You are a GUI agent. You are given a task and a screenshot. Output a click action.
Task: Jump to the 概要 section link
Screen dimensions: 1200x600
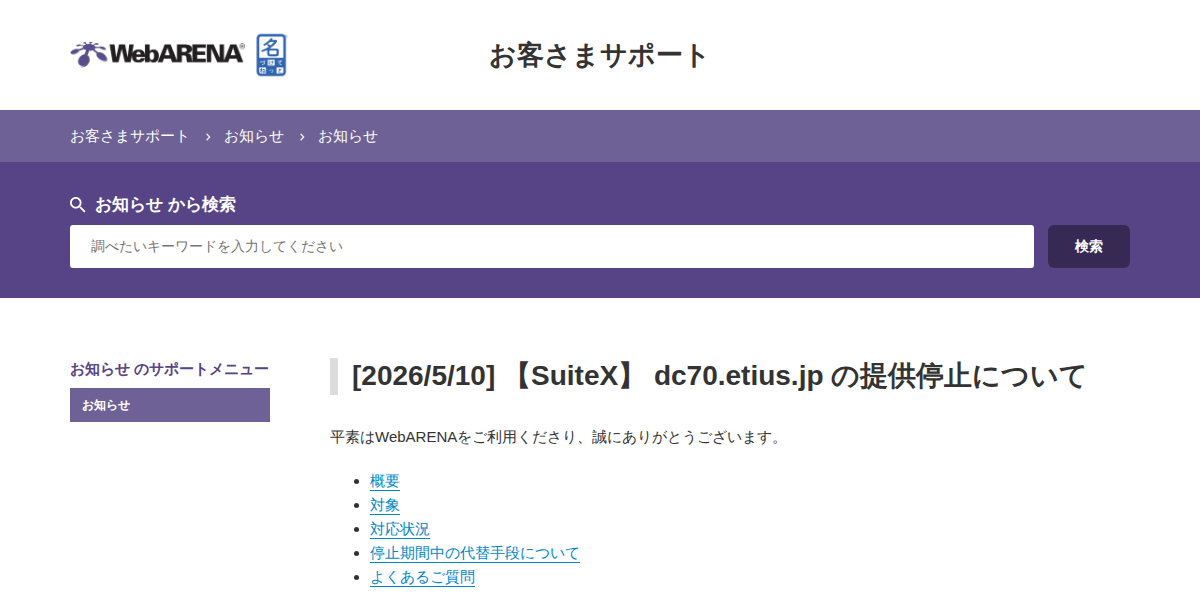coord(385,481)
